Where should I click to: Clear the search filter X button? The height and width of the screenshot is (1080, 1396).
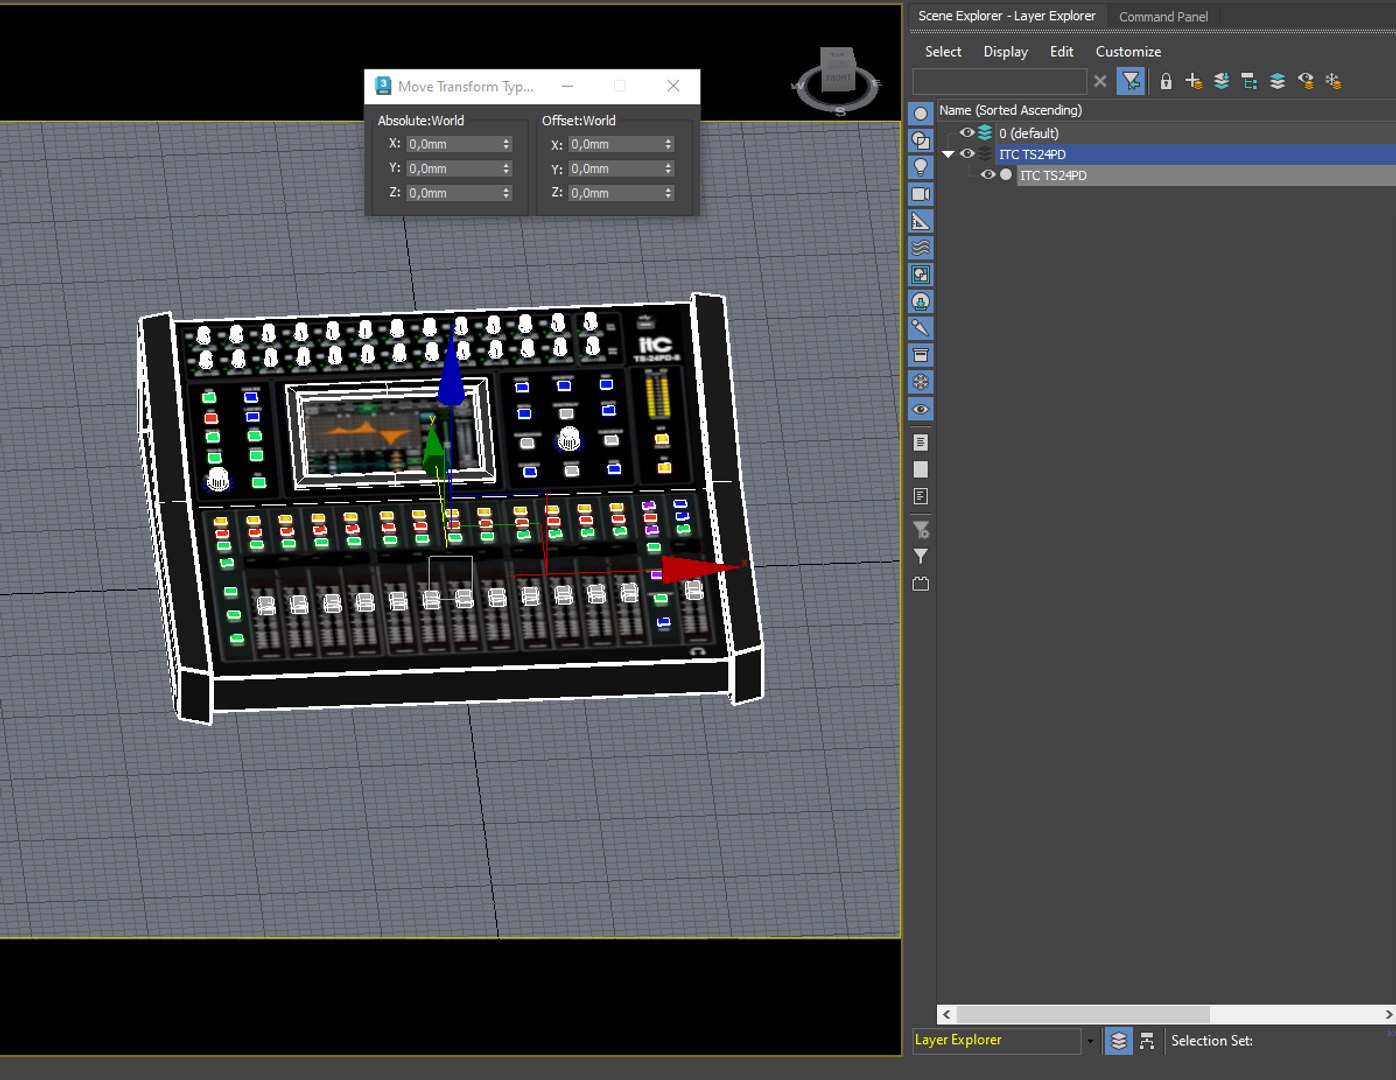[1100, 81]
